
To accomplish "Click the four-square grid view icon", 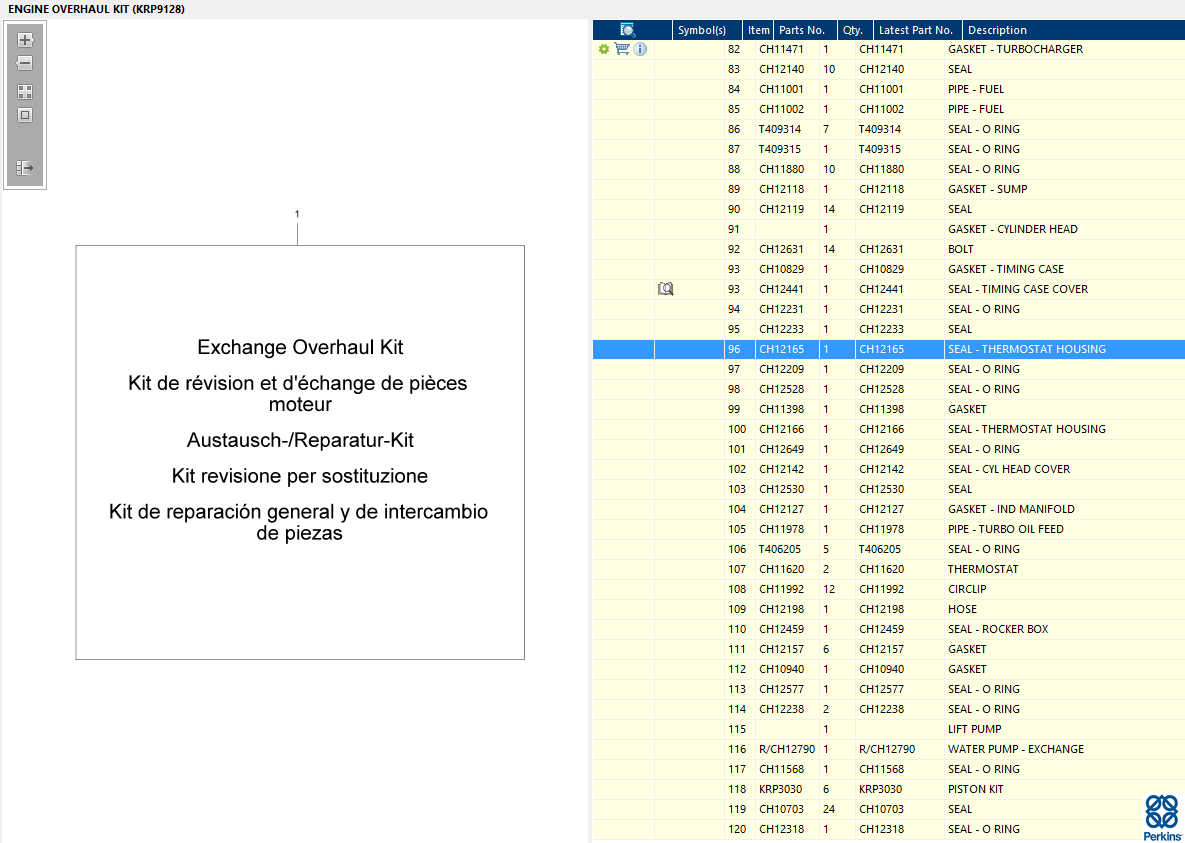I will (25, 92).
